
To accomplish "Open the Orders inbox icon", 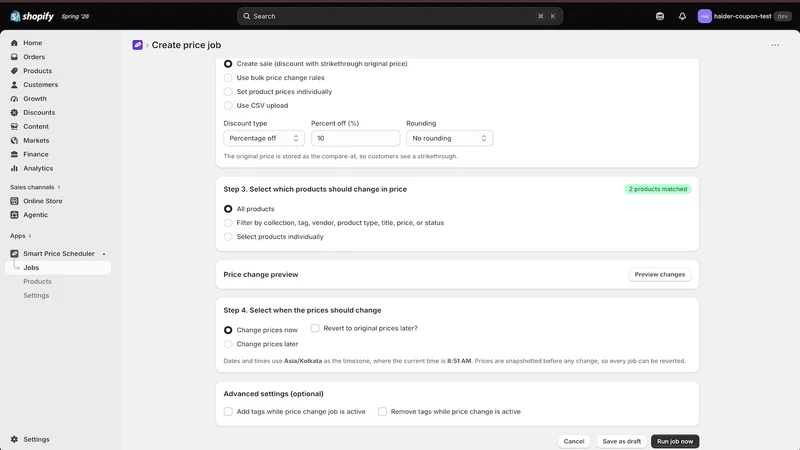I will point(14,57).
